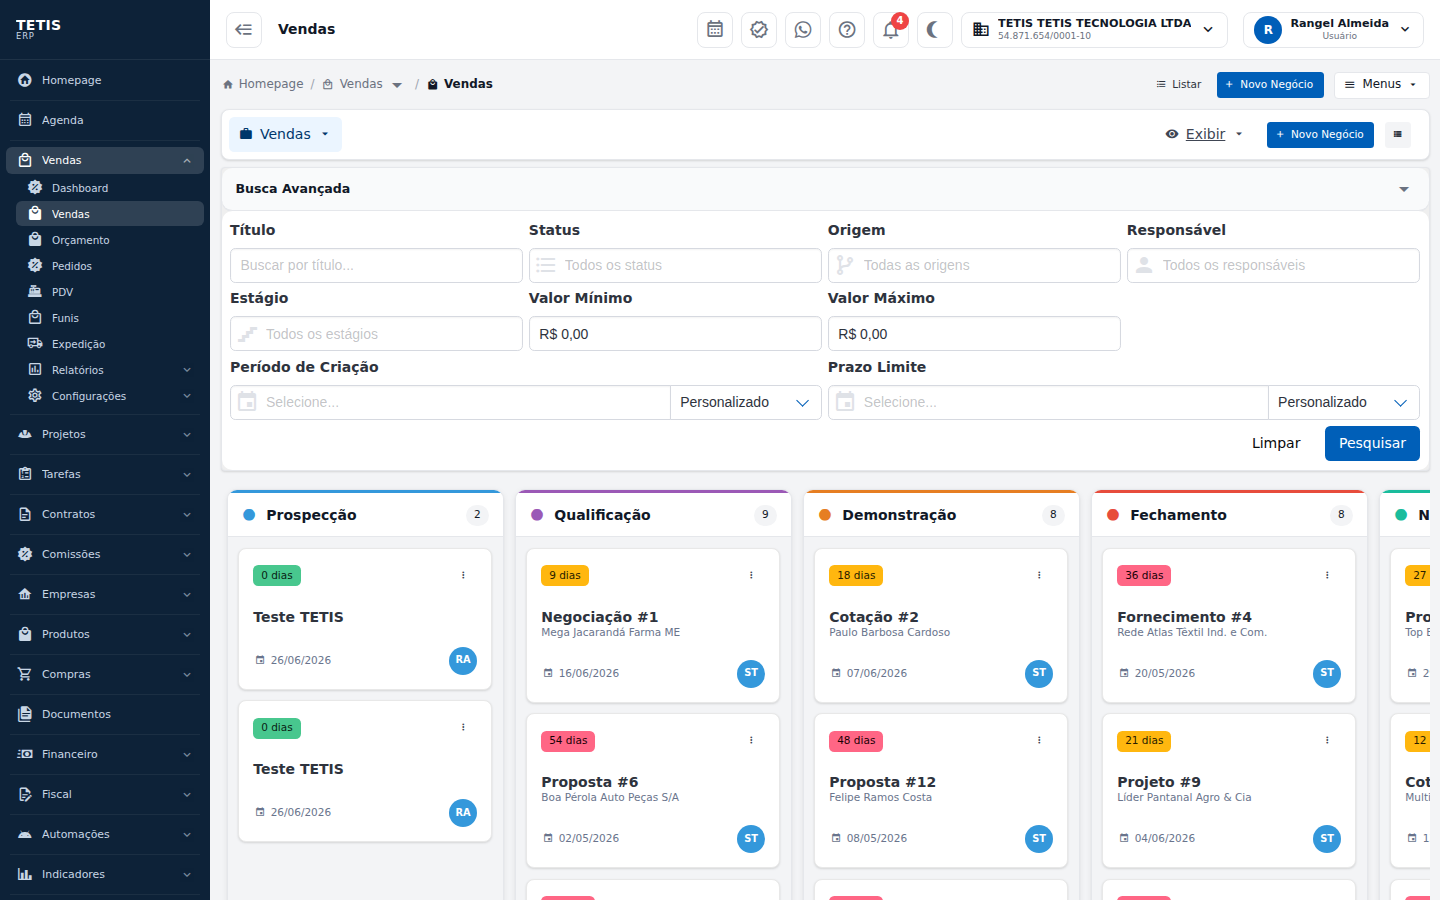
Task: Collapse the sidebar with the back arrow icon
Action: [x=244, y=30]
